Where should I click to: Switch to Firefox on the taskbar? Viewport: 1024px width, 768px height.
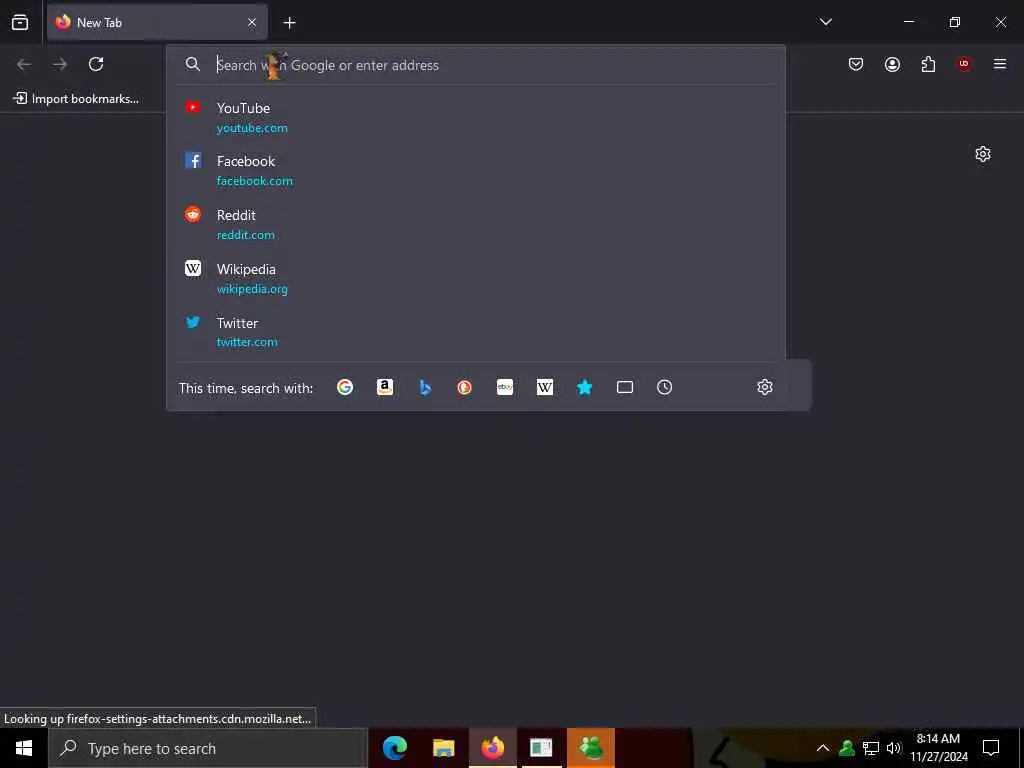[x=492, y=748]
